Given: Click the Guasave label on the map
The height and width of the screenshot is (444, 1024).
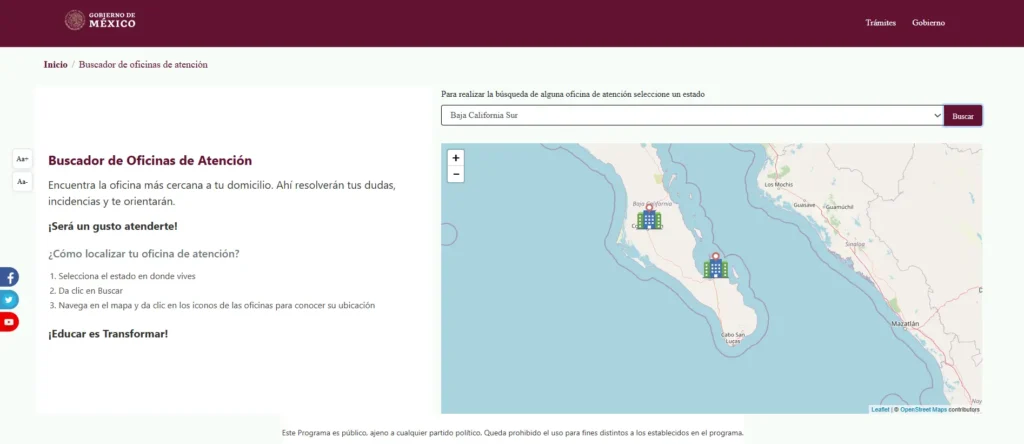Looking at the screenshot, I should point(805,205).
